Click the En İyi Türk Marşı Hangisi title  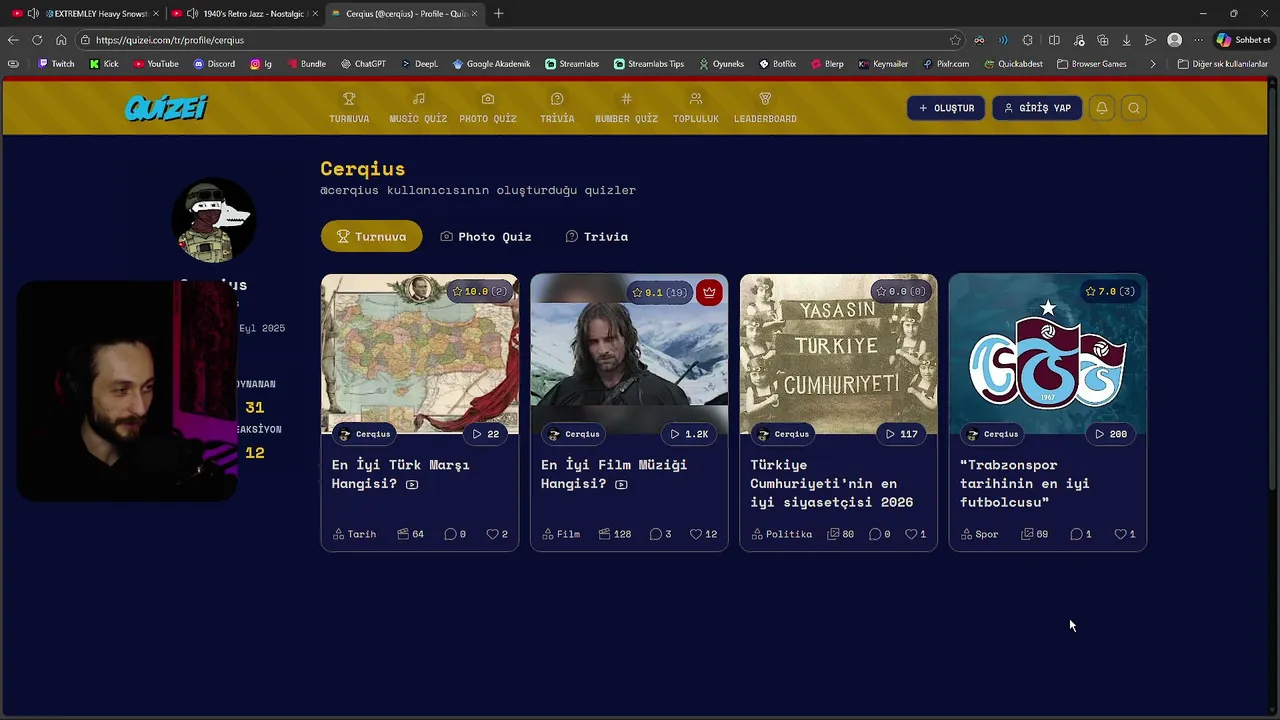[401, 474]
